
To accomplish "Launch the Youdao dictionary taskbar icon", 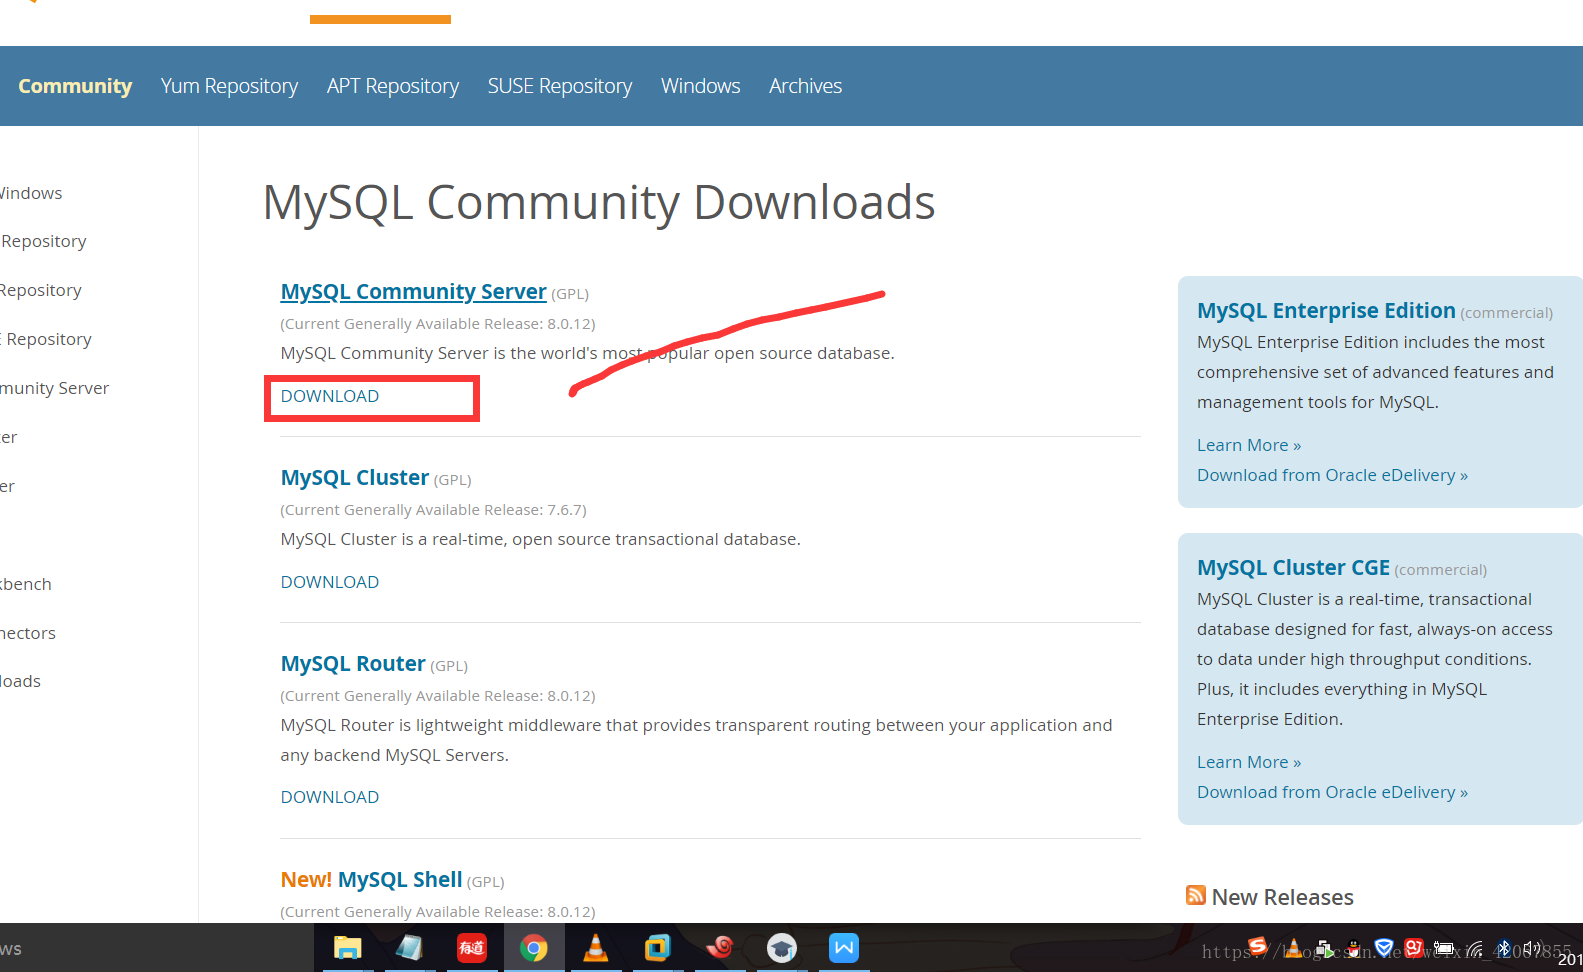I will 471,947.
